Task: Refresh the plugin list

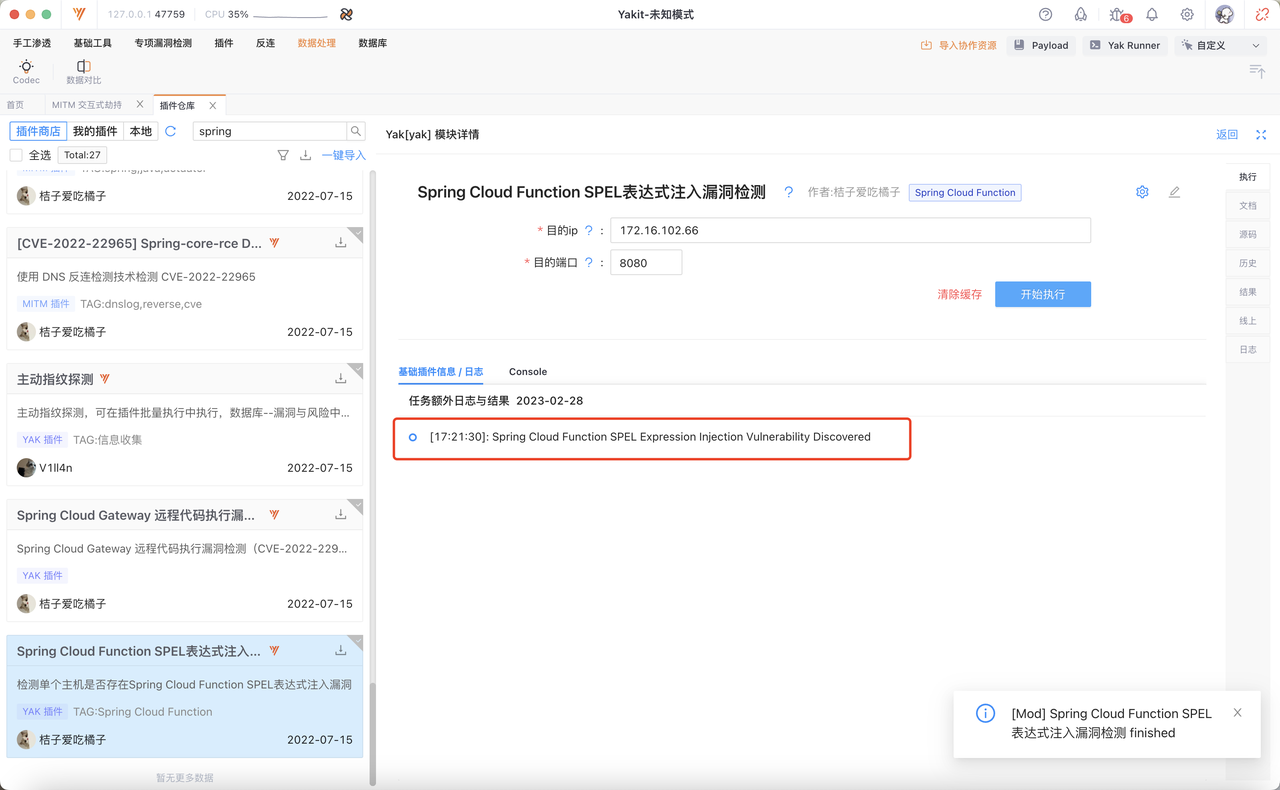Action: [x=171, y=131]
